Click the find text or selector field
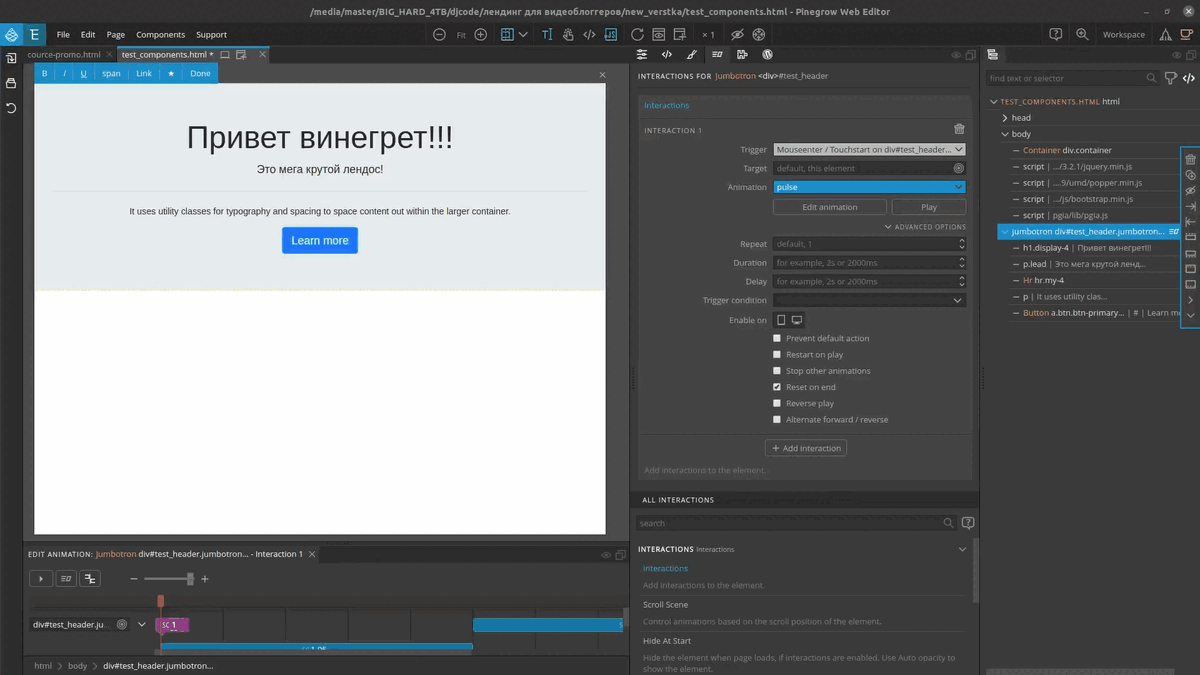Viewport: 1200px width, 675px height. (1072, 78)
